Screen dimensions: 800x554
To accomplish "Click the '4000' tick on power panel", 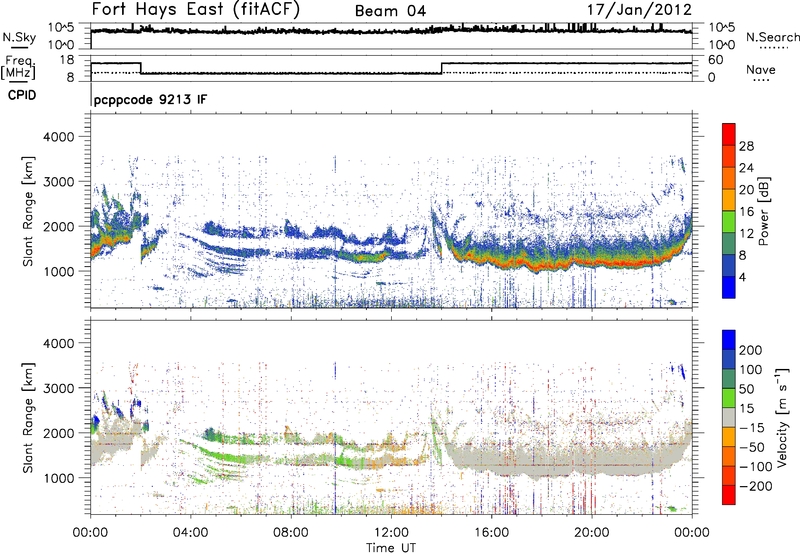I will click(x=59, y=137).
